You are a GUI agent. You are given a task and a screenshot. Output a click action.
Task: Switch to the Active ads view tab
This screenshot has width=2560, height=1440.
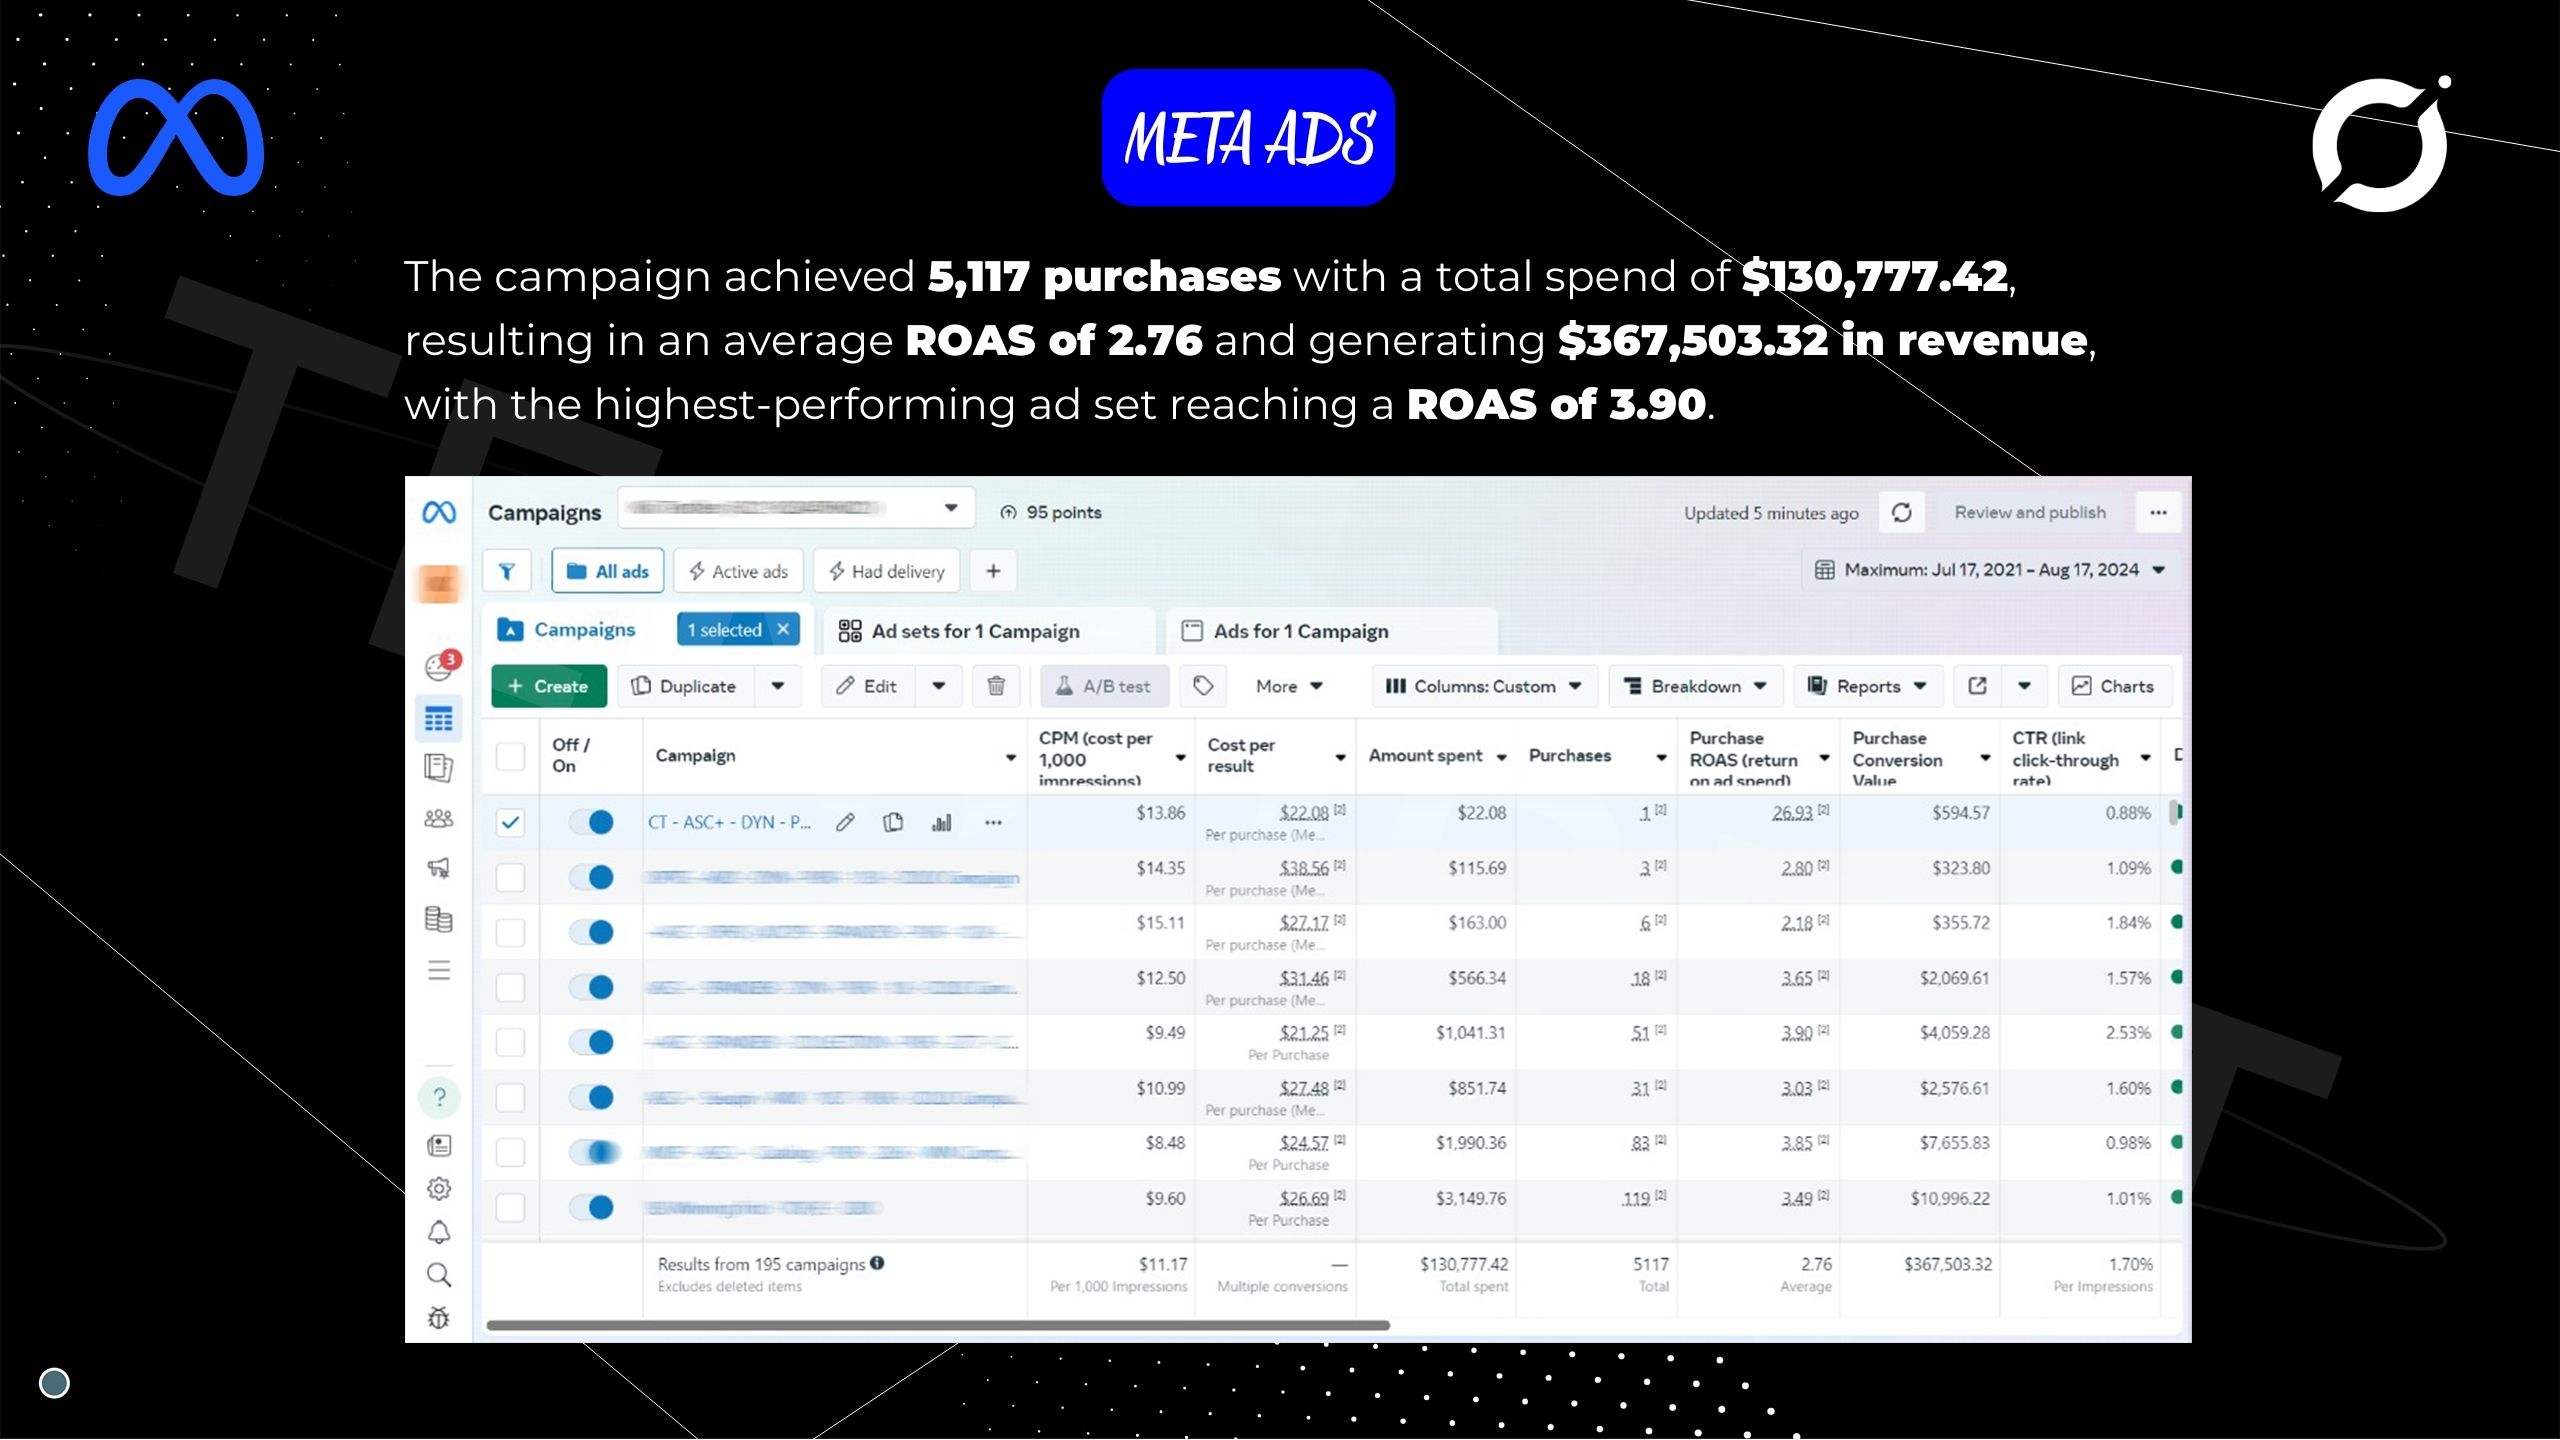coord(738,571)
